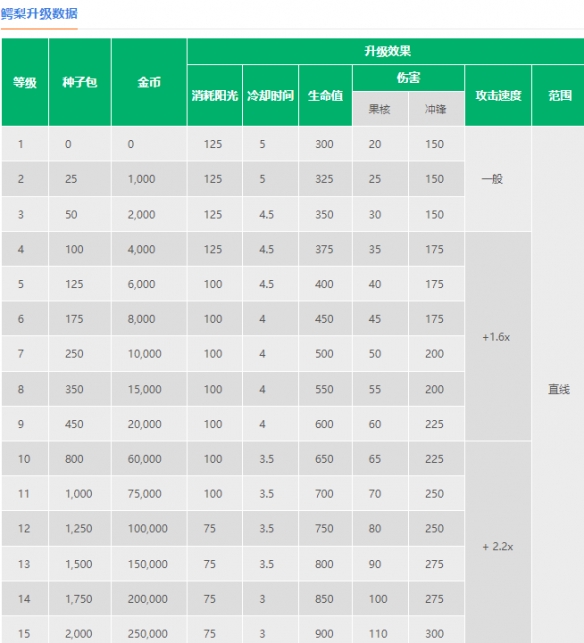Click the level 13 number cell
584x643 pixels.
pos(25,564)
